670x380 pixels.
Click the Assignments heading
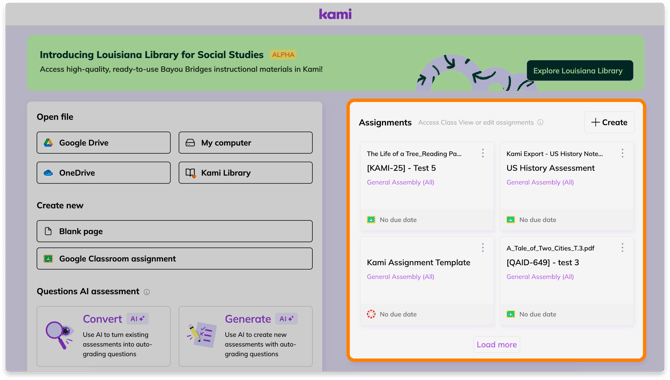[385, 123]
